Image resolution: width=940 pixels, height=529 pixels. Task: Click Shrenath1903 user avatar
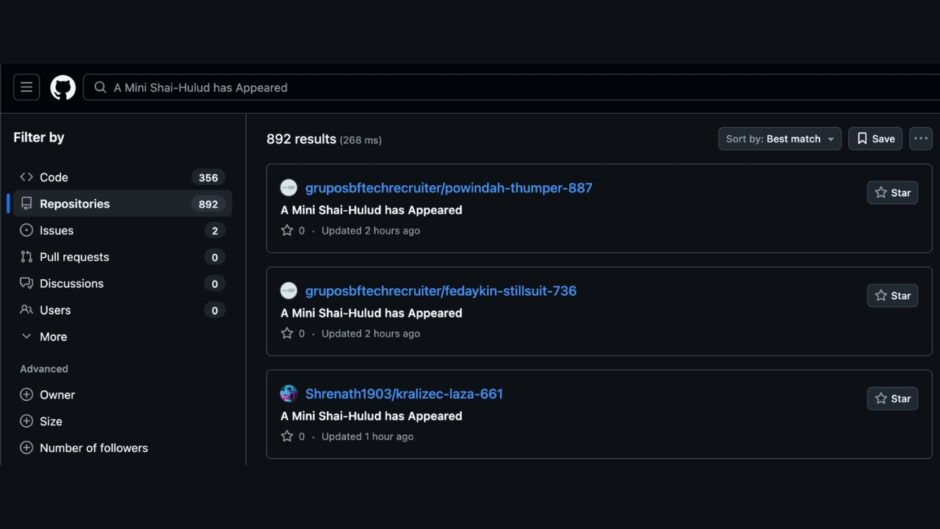[x=289, y=394]
